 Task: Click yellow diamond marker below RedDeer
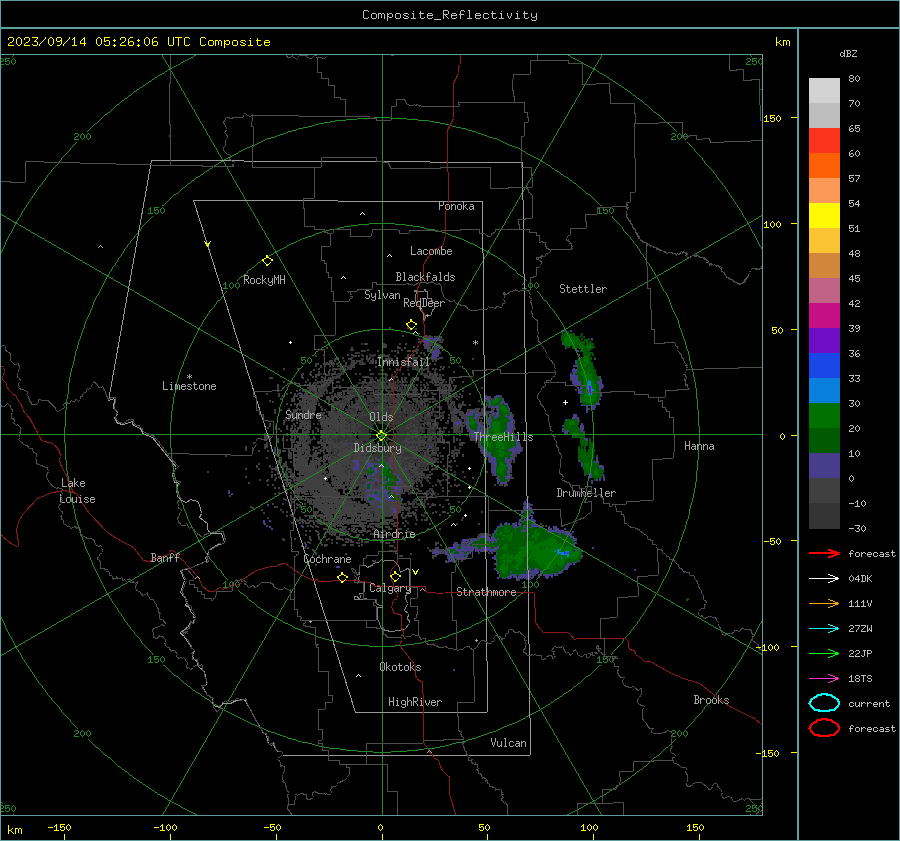[411, 325]
